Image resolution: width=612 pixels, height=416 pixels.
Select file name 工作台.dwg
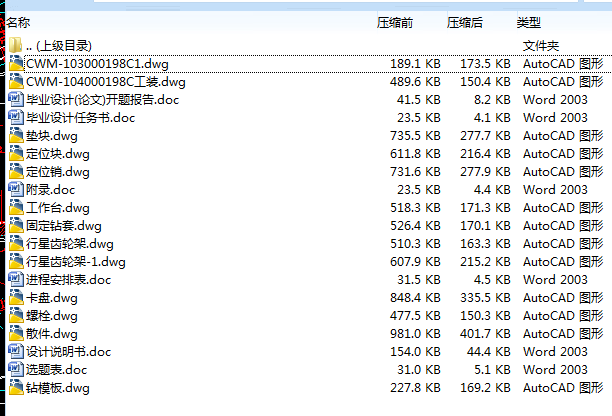coord(58,208)
